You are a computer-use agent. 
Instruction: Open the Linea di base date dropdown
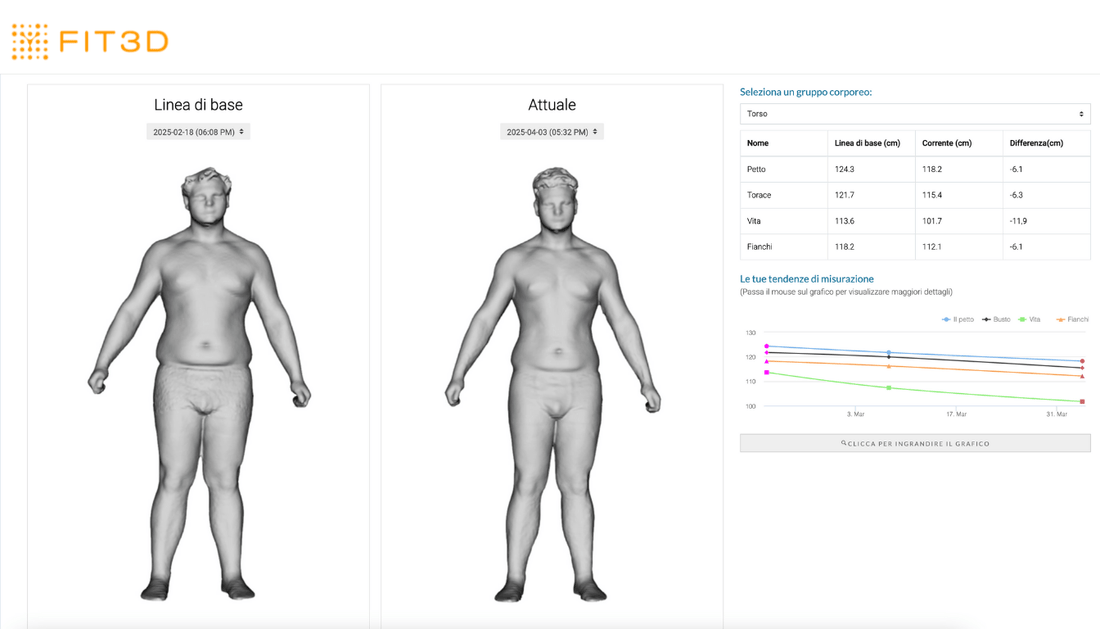pos(199,132)
